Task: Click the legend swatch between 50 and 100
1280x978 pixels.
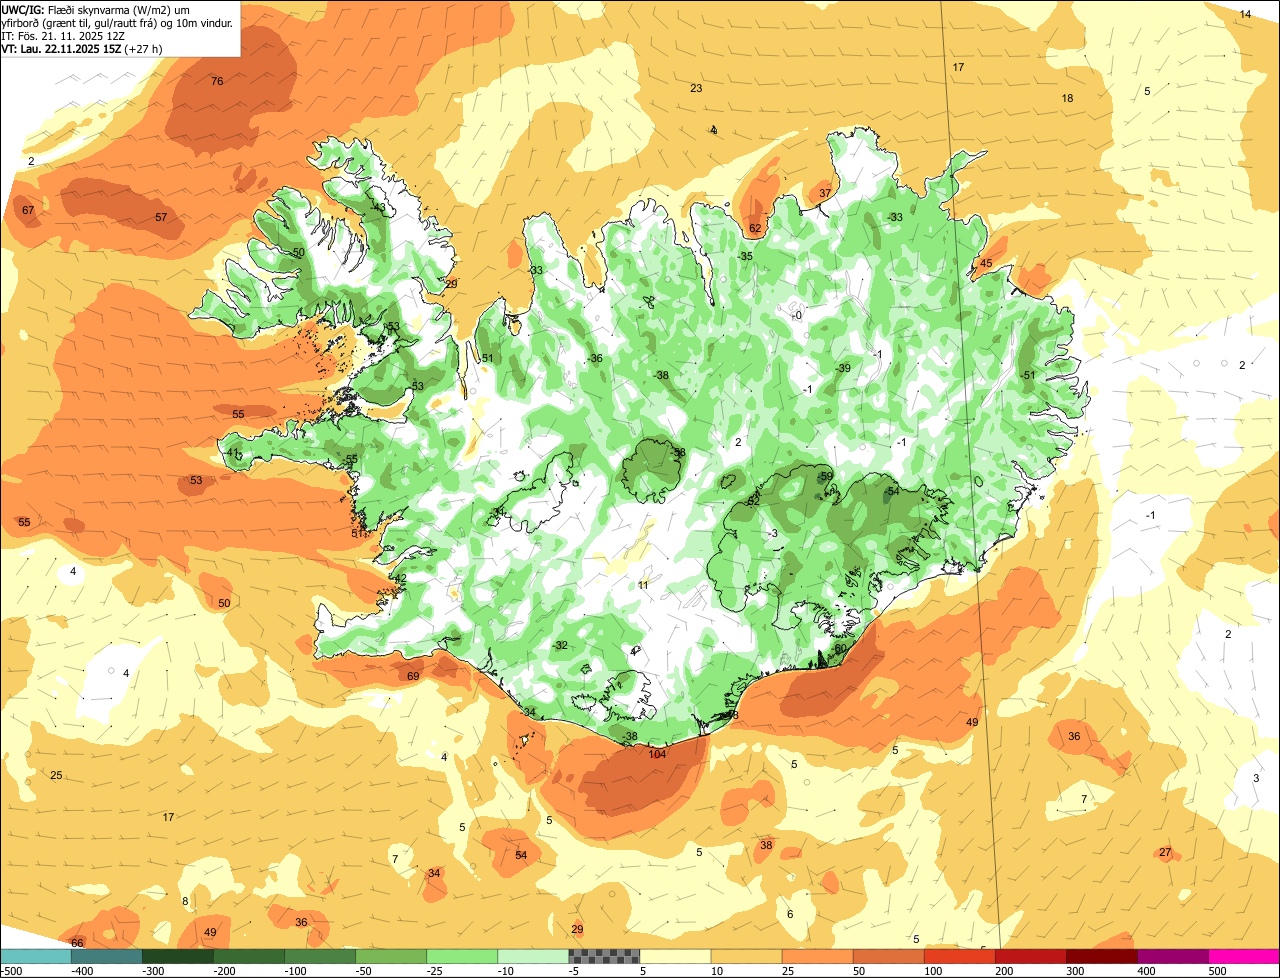Action: 888,956
